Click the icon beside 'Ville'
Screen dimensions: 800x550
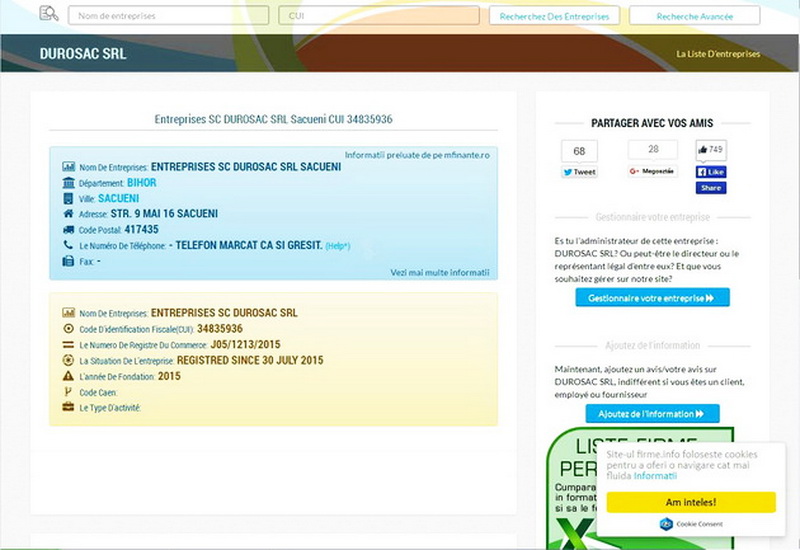coord(68,198)
